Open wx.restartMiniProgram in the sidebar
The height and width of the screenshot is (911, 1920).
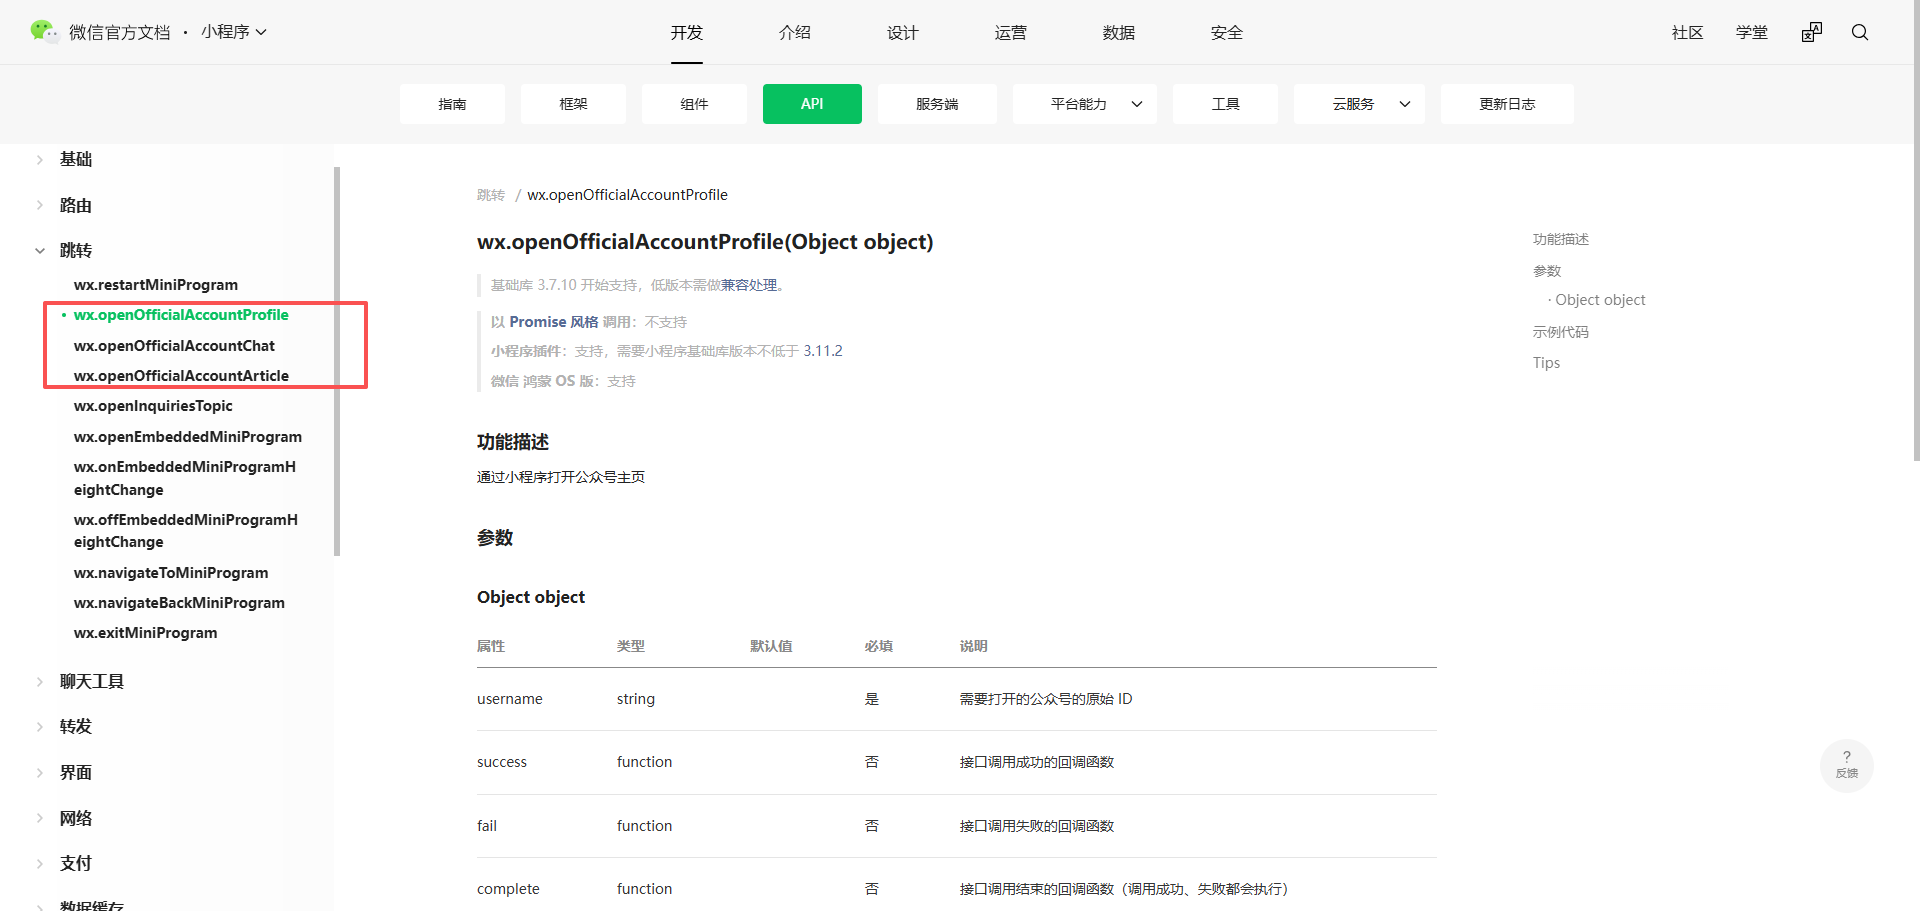pos(156,285)
